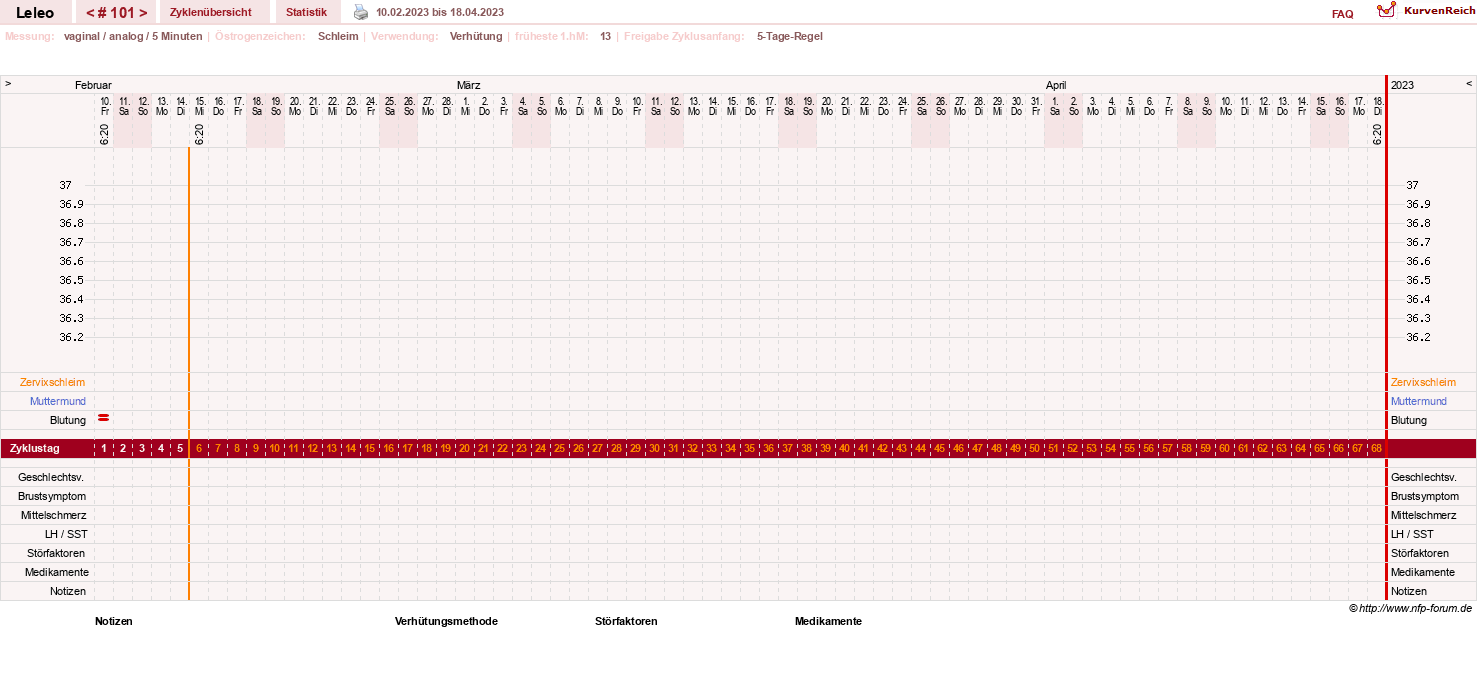Click the Verwendung value Verhütung
This screenshot has width=1477, height=700.
click(476, 36)
